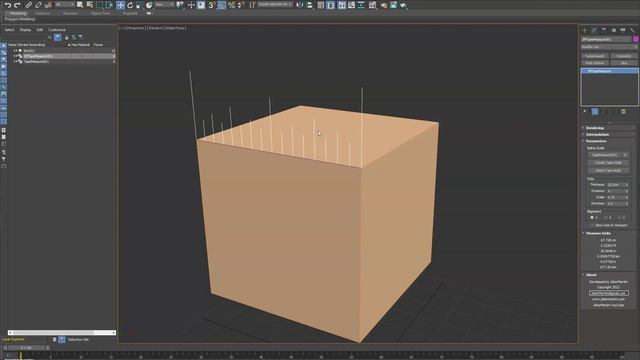Click the Slice modifier button
Screen dimensions: 640x360
pyautogui.click(x=624, y=63)
